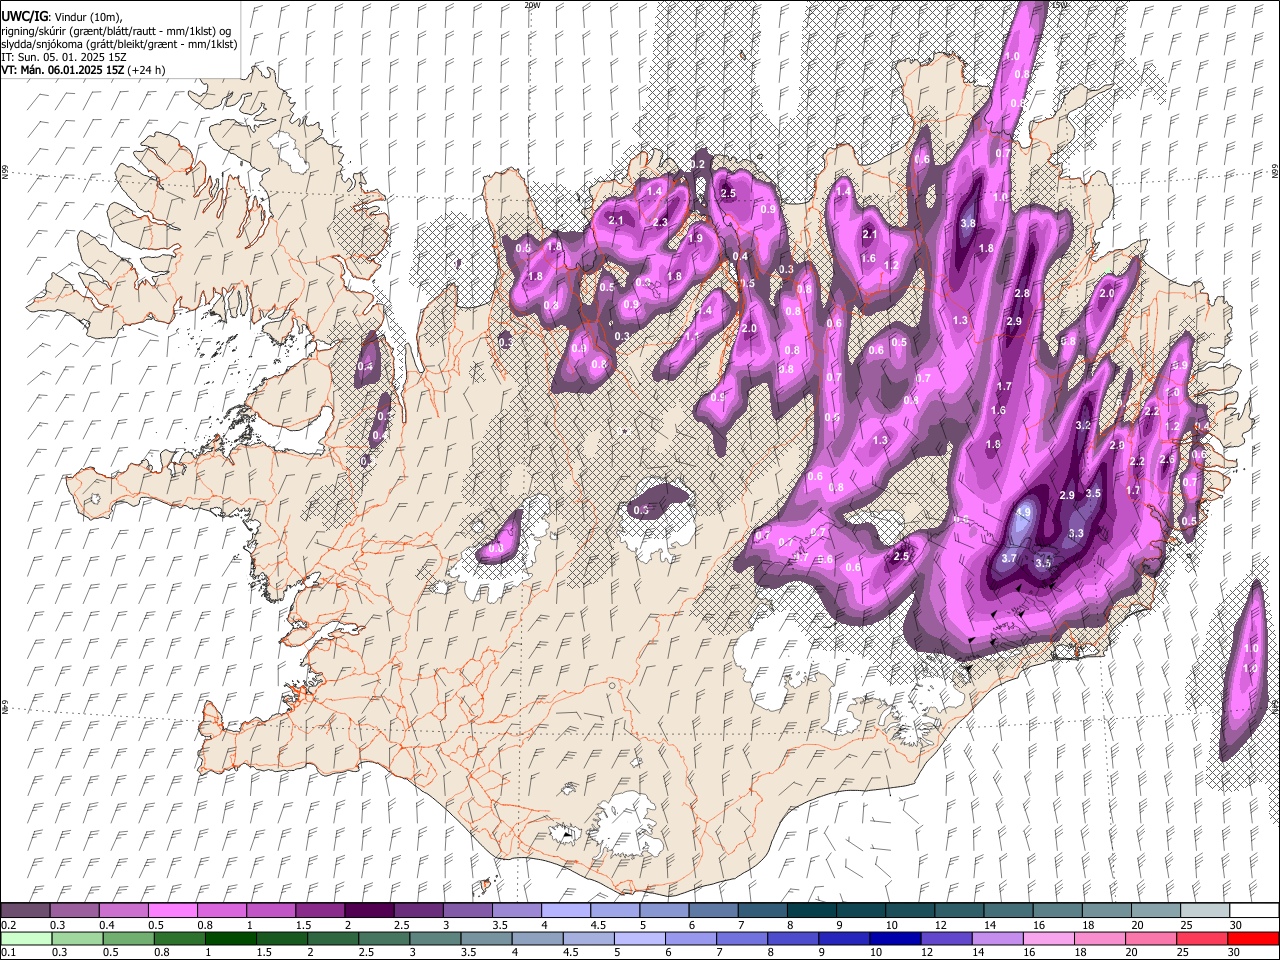The image size is (1280, 960).
Task: Pick the light lavender 4 snow swatch
Action: tap(566, 911)
